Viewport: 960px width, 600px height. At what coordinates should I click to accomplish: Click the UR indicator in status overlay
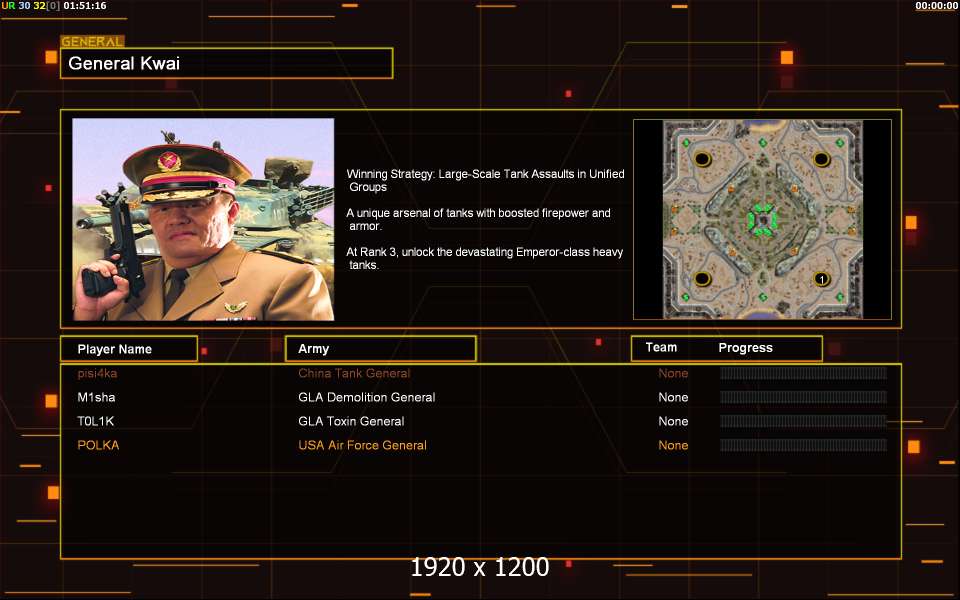click(x=8, y=6)
